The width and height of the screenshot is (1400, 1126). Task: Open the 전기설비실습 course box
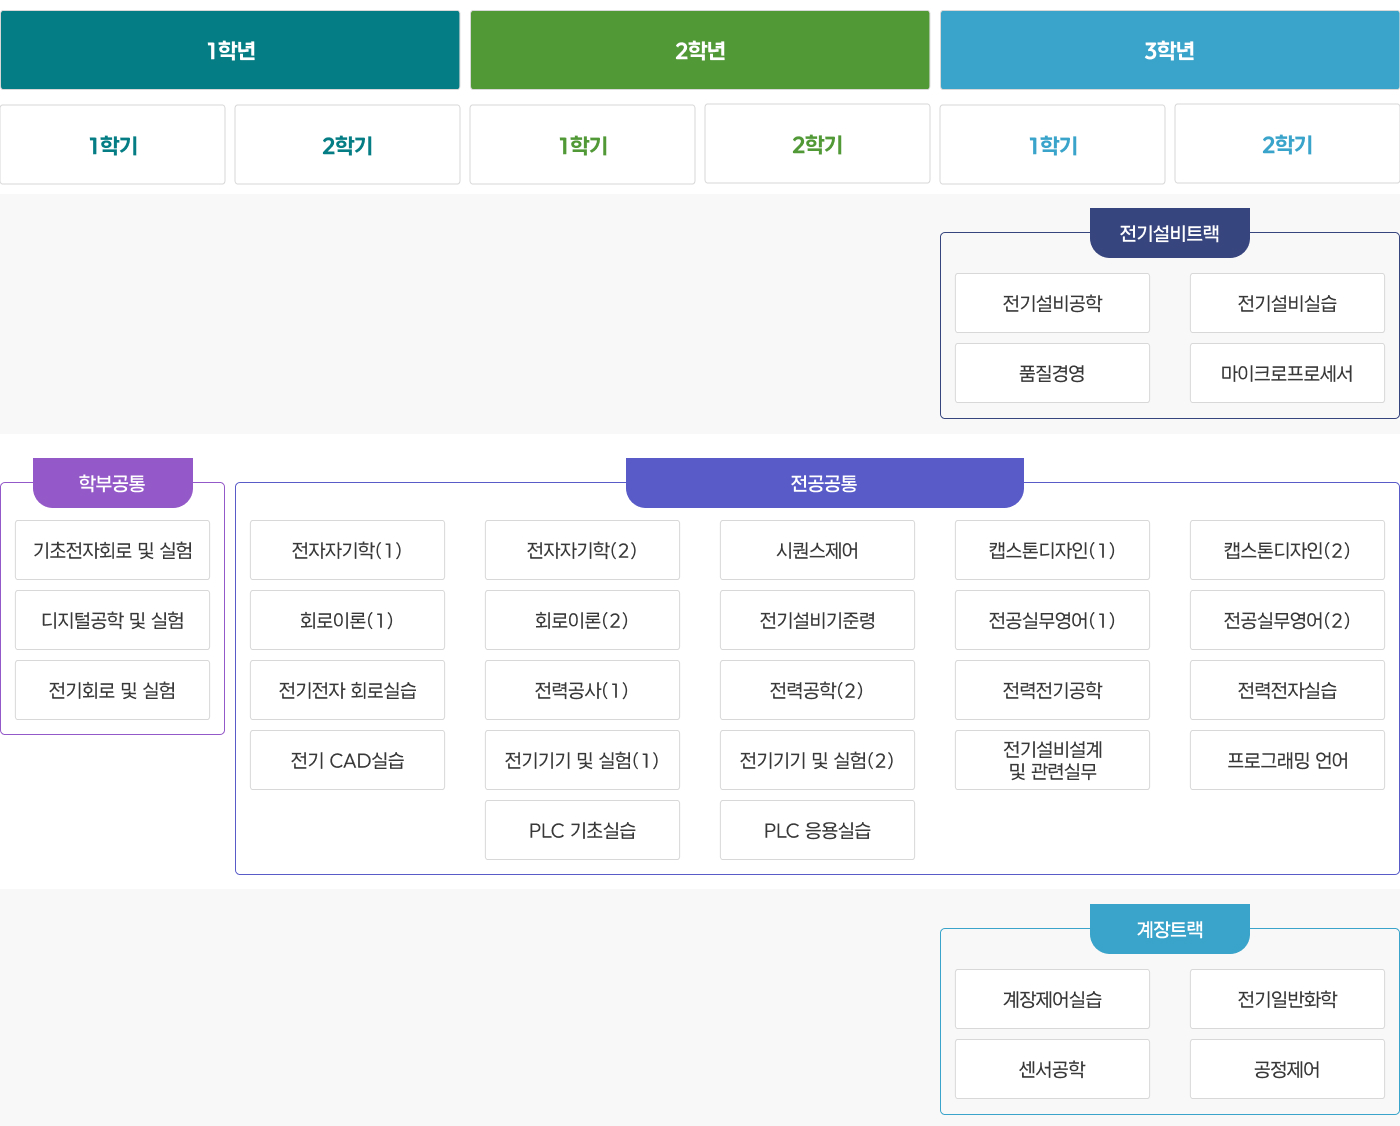1287,303
